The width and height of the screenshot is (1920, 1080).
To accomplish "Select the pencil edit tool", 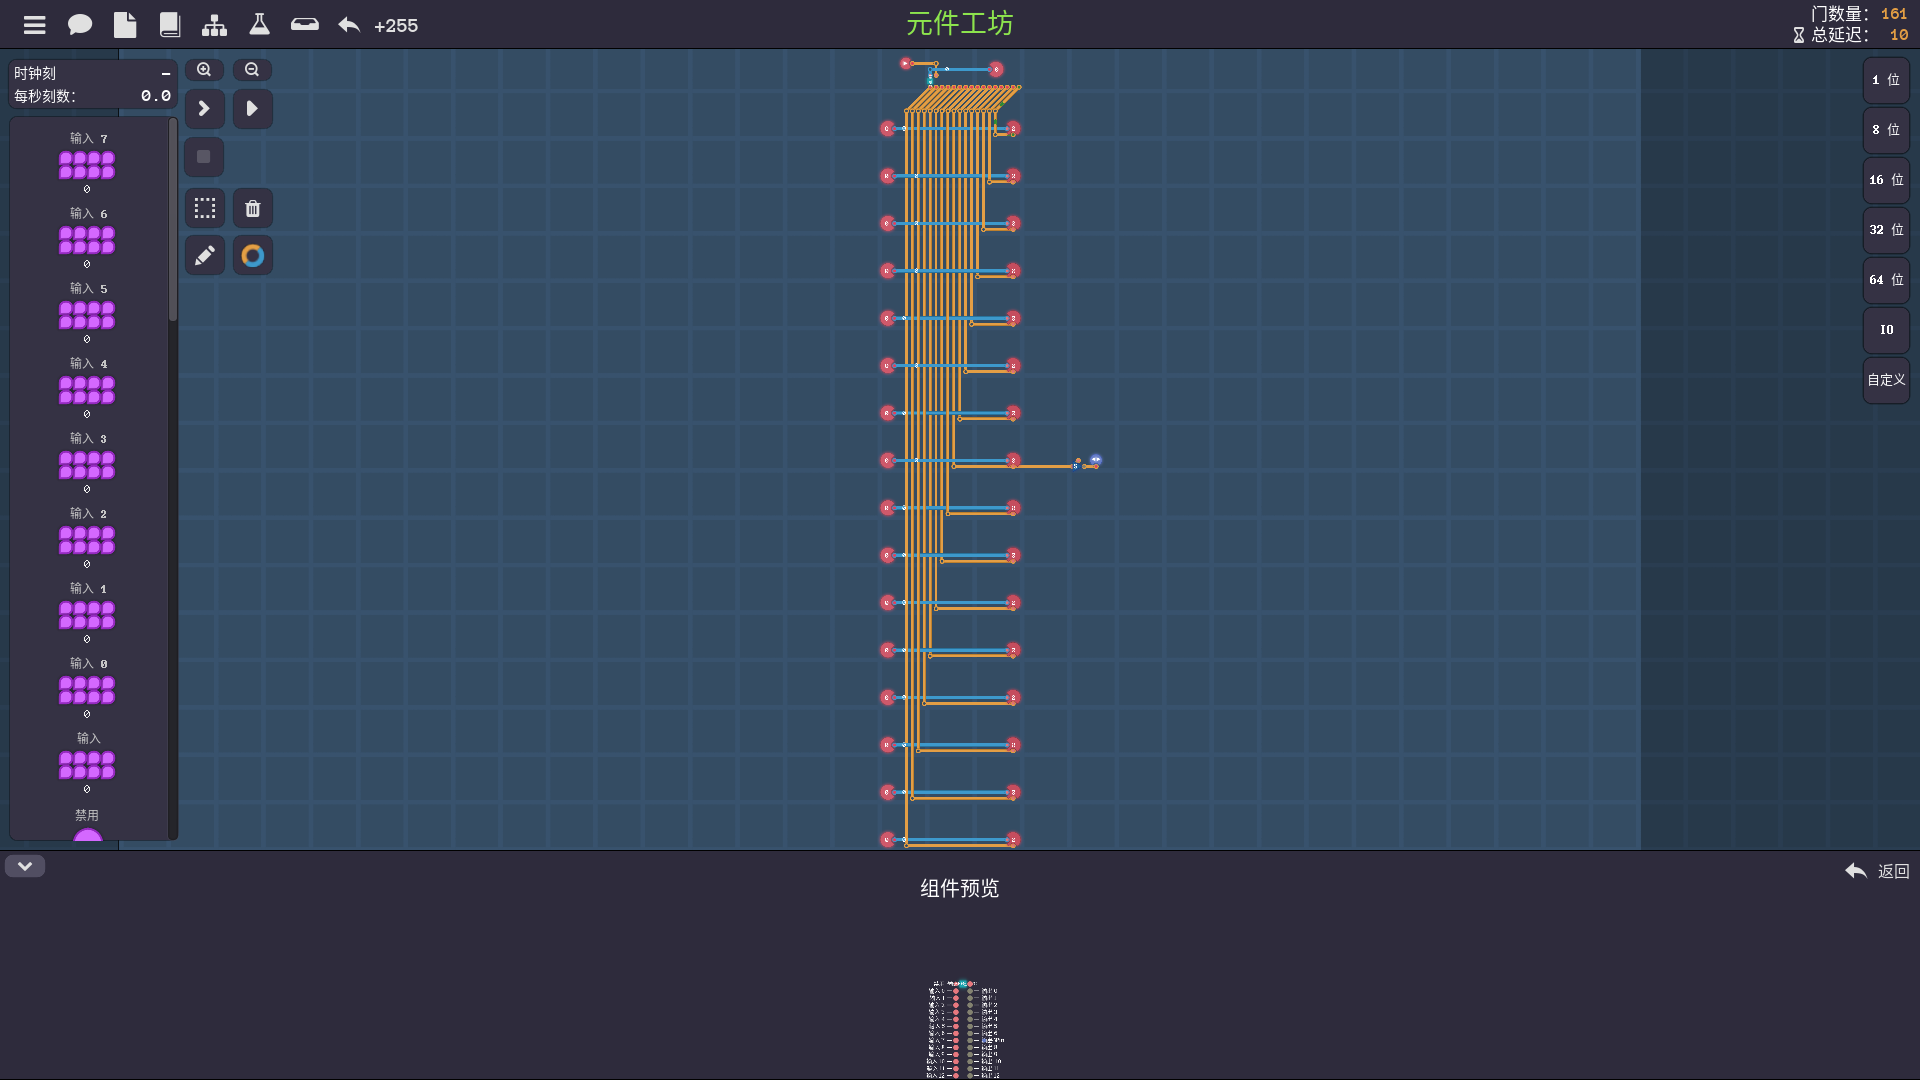I will [x=204, y=256].
